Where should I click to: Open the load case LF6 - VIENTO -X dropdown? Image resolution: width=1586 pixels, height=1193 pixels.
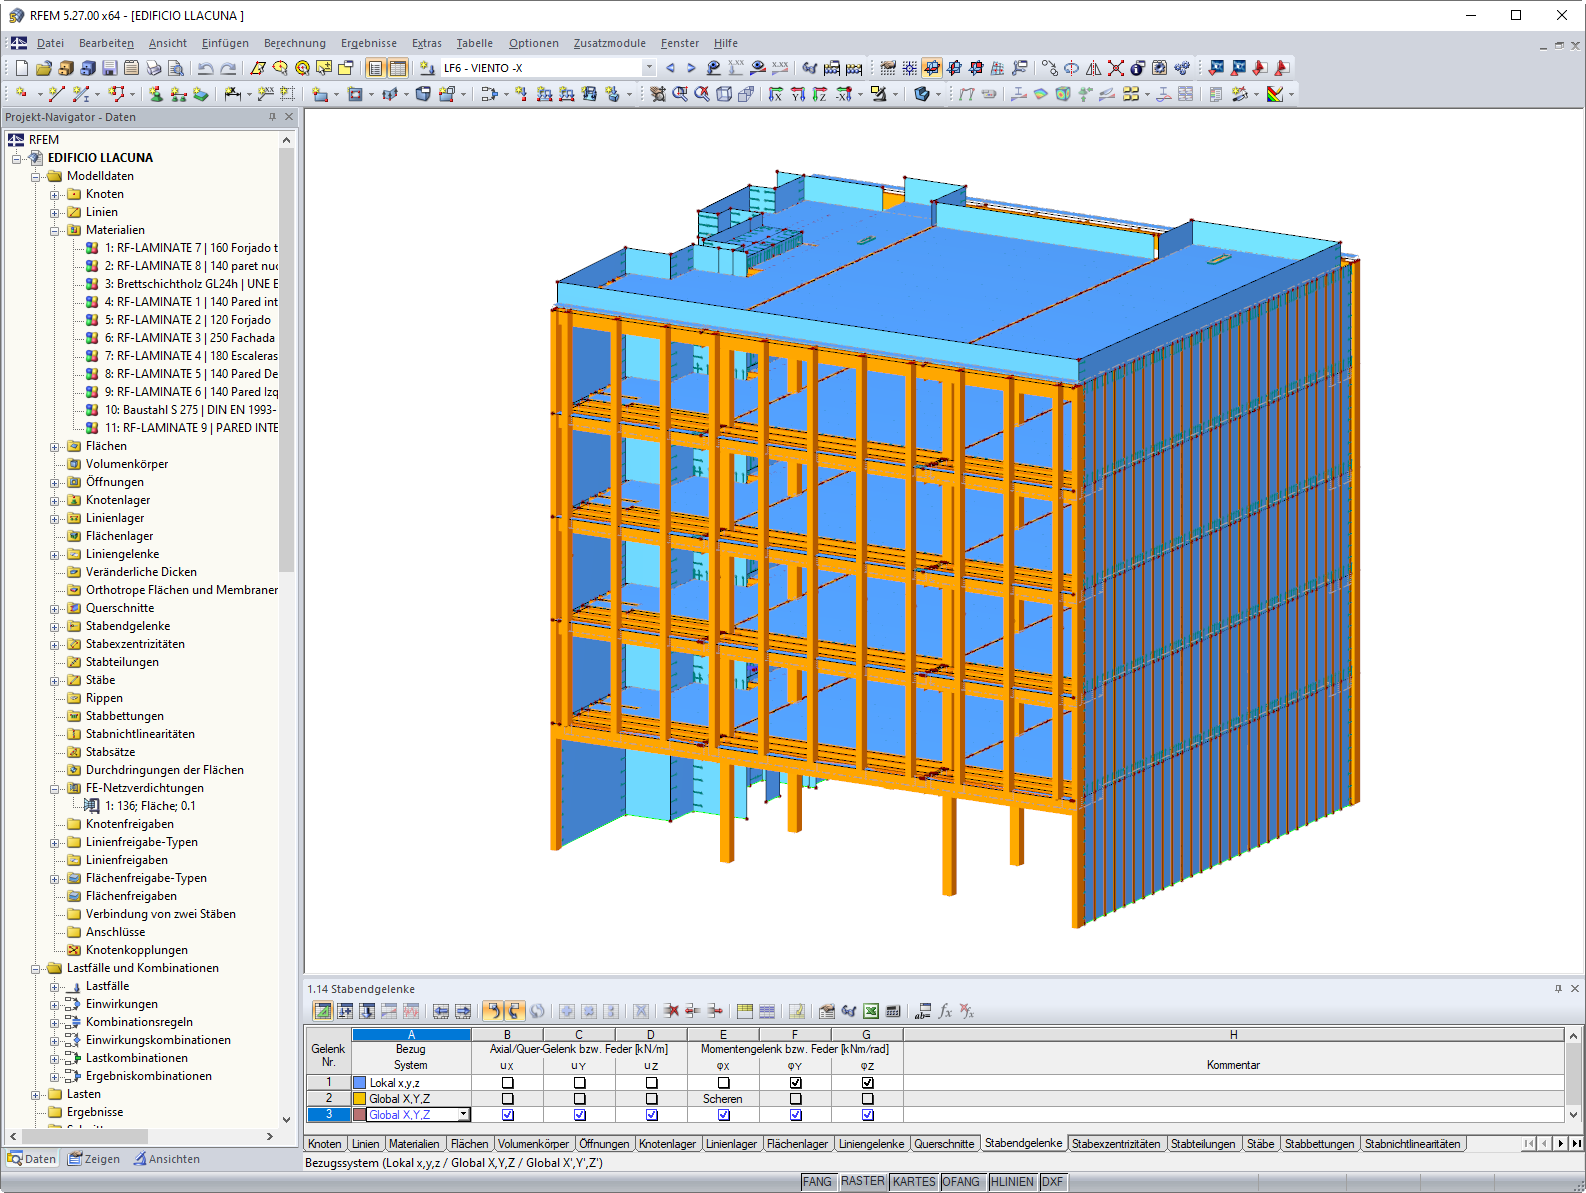tap(649, 68)
